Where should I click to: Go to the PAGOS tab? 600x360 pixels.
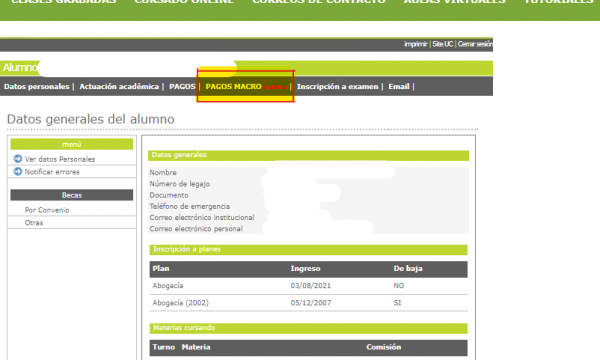click(x=182, y=86)
